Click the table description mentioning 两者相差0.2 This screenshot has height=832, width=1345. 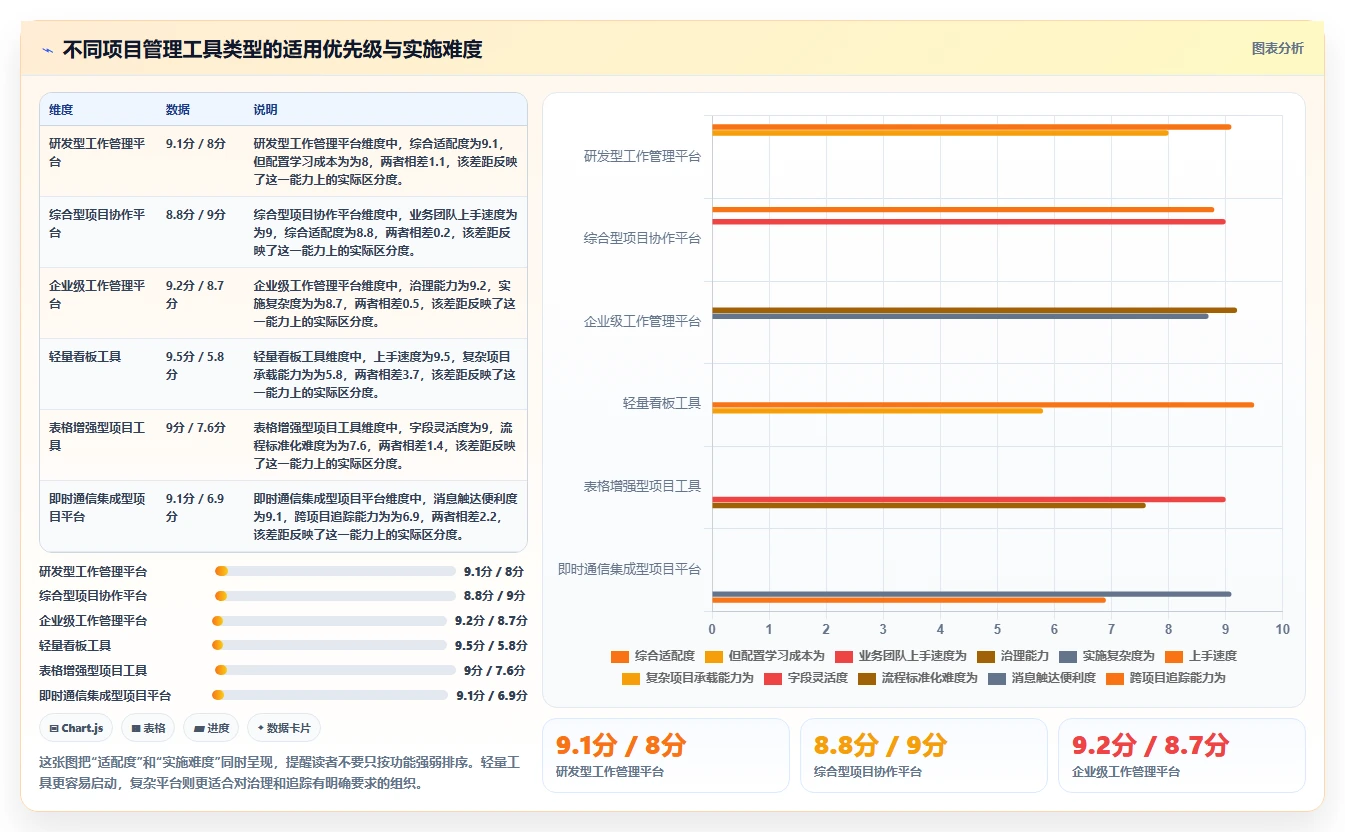click(385, 233)
